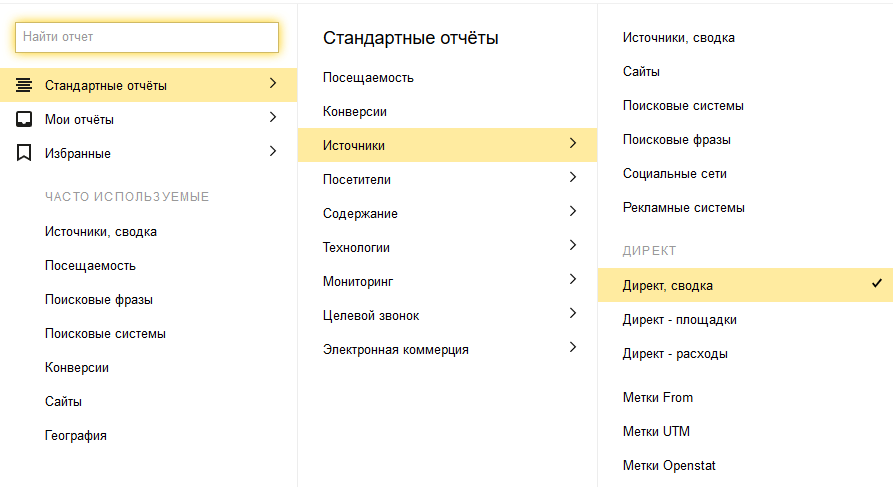Select Посещаемость in standard reports column
This screenshot has width=893, height=487.
click(368, 78)
